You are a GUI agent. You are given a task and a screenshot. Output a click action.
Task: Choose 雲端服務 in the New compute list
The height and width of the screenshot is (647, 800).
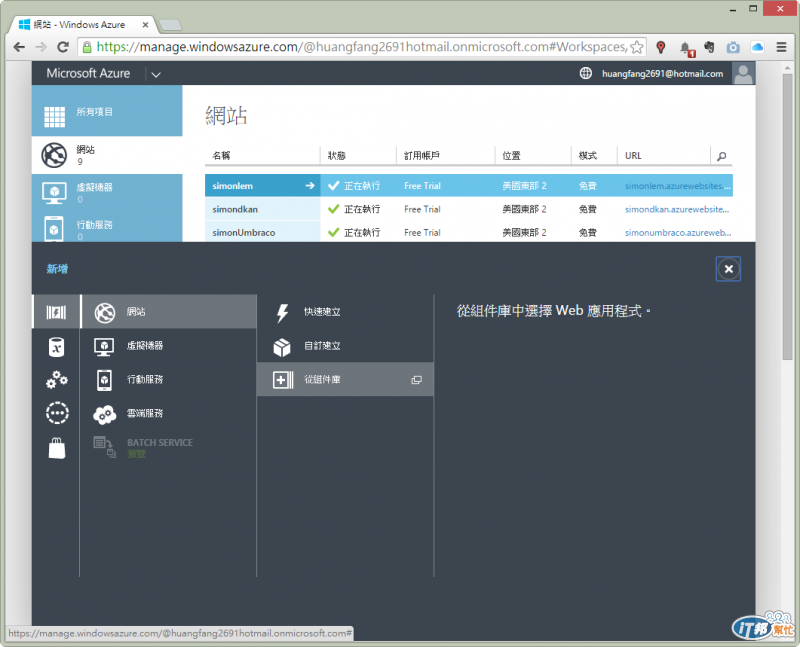pos(169,414)
